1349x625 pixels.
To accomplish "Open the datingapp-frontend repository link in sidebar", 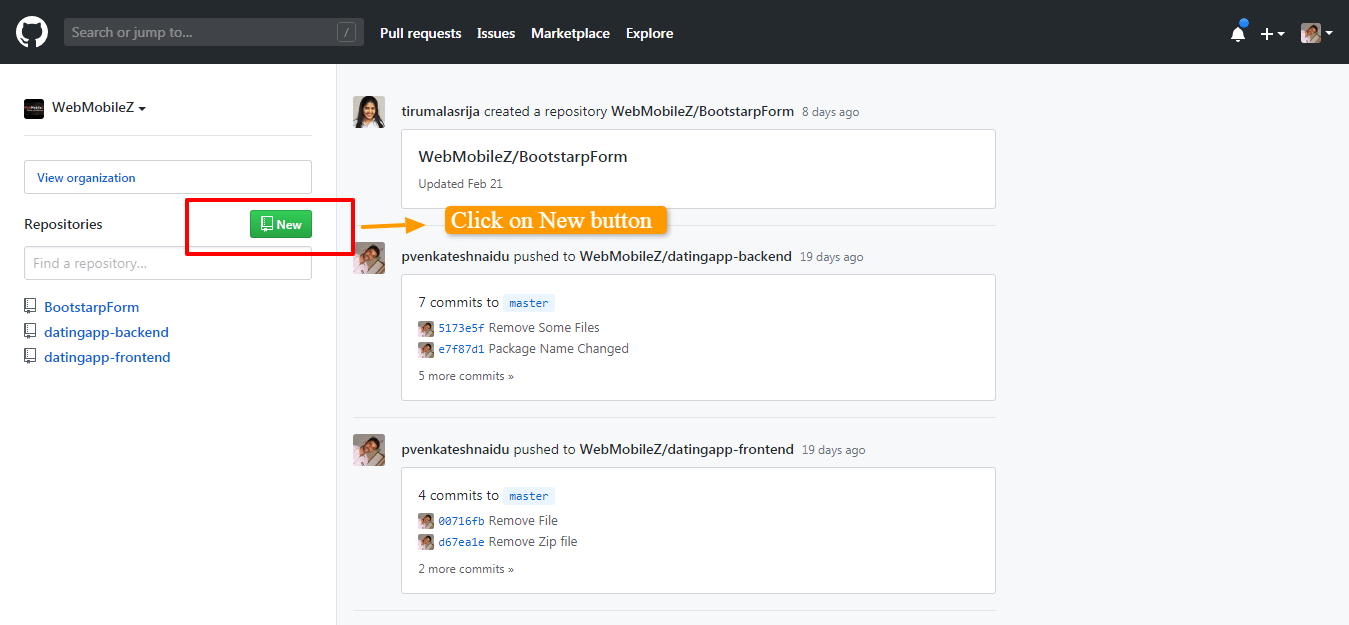I will coord(107,357).
